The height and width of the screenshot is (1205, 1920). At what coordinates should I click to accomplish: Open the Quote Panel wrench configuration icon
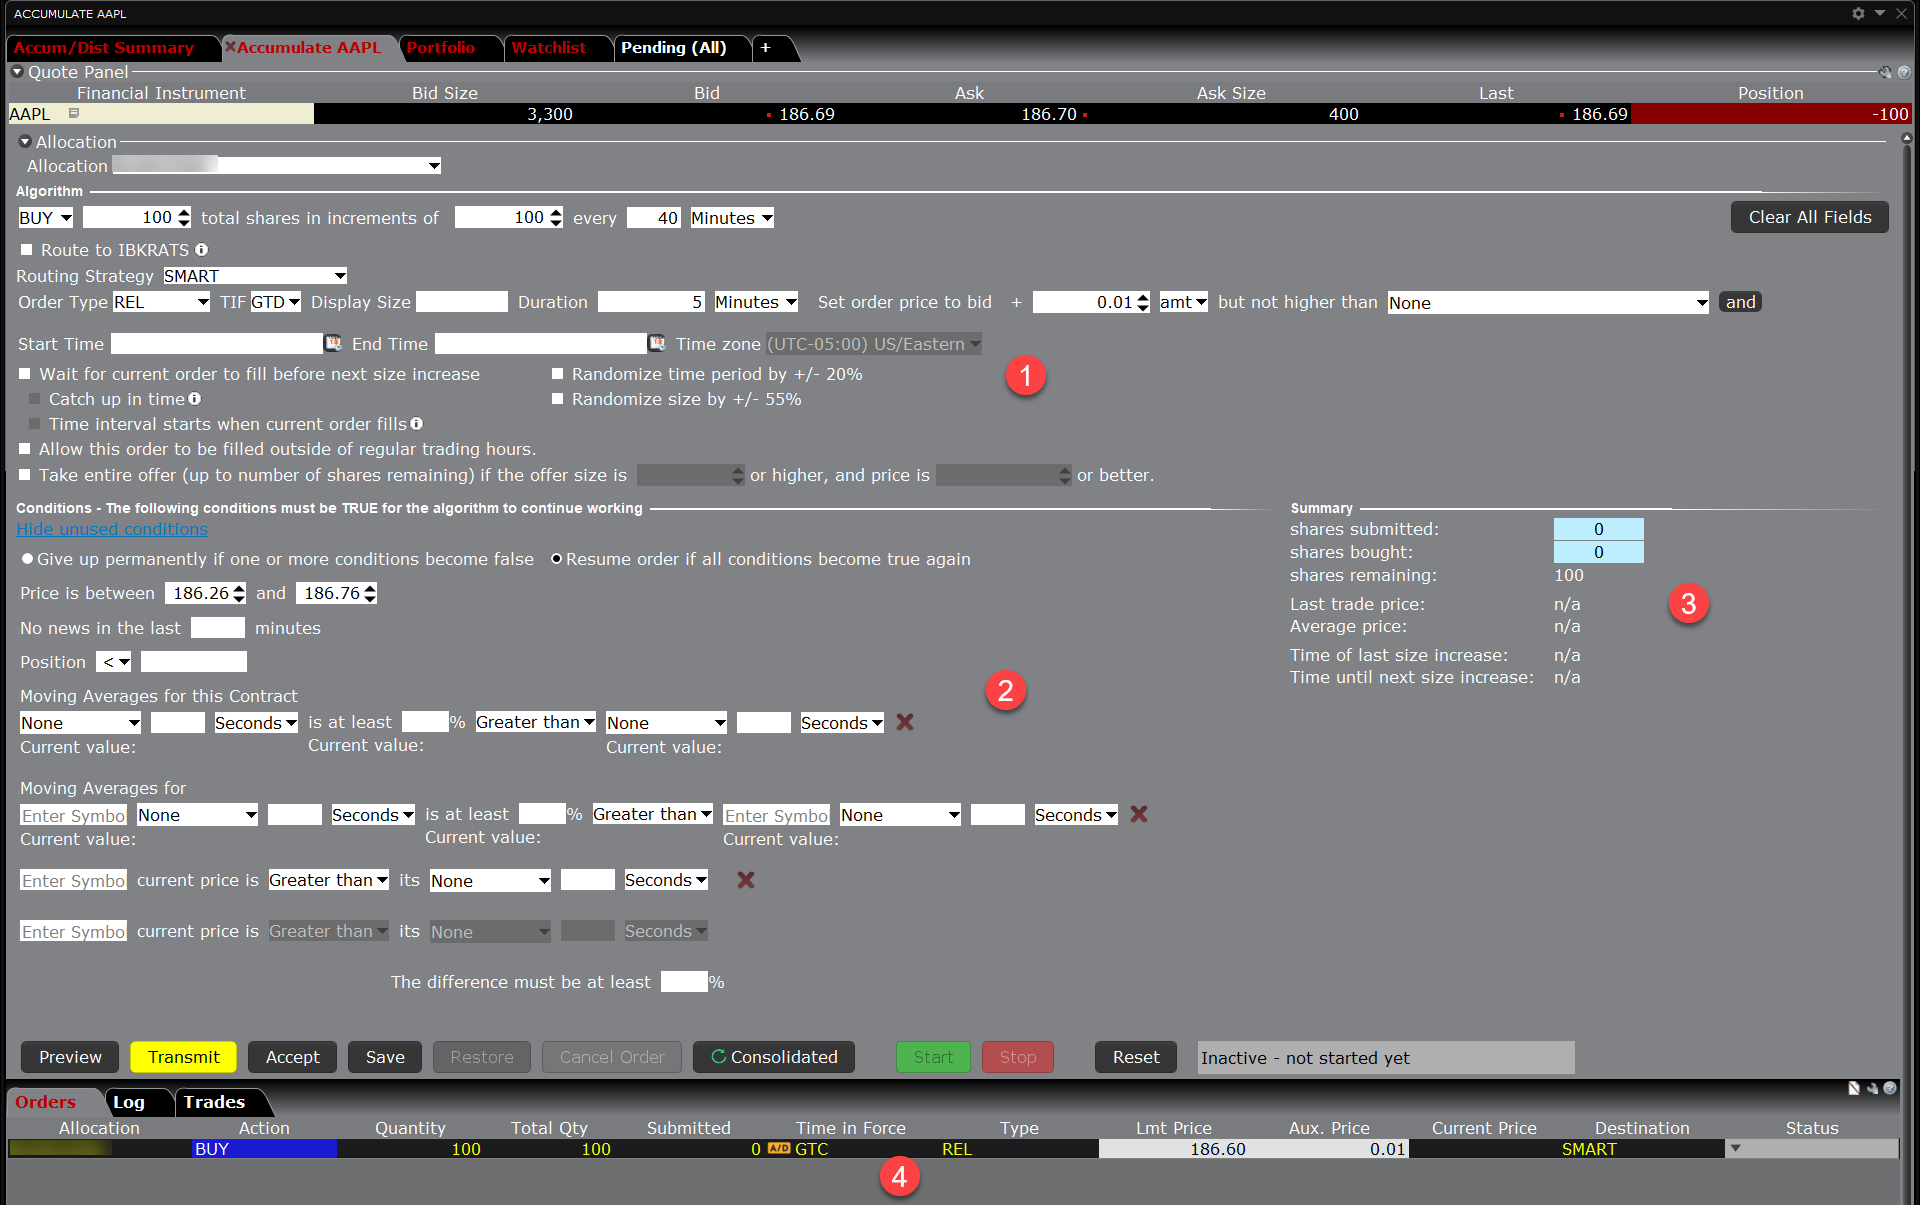coord(1885,72)
